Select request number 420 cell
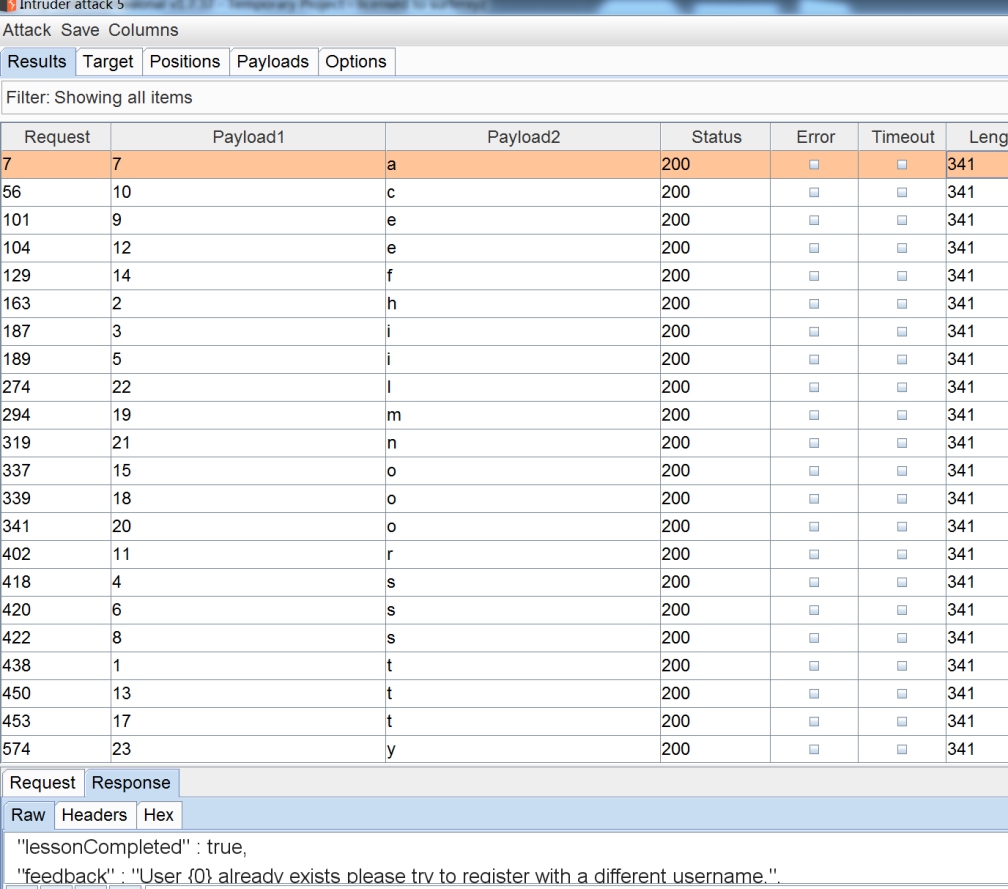Screen dimensions: 1008x889 (x=56, y=610)
